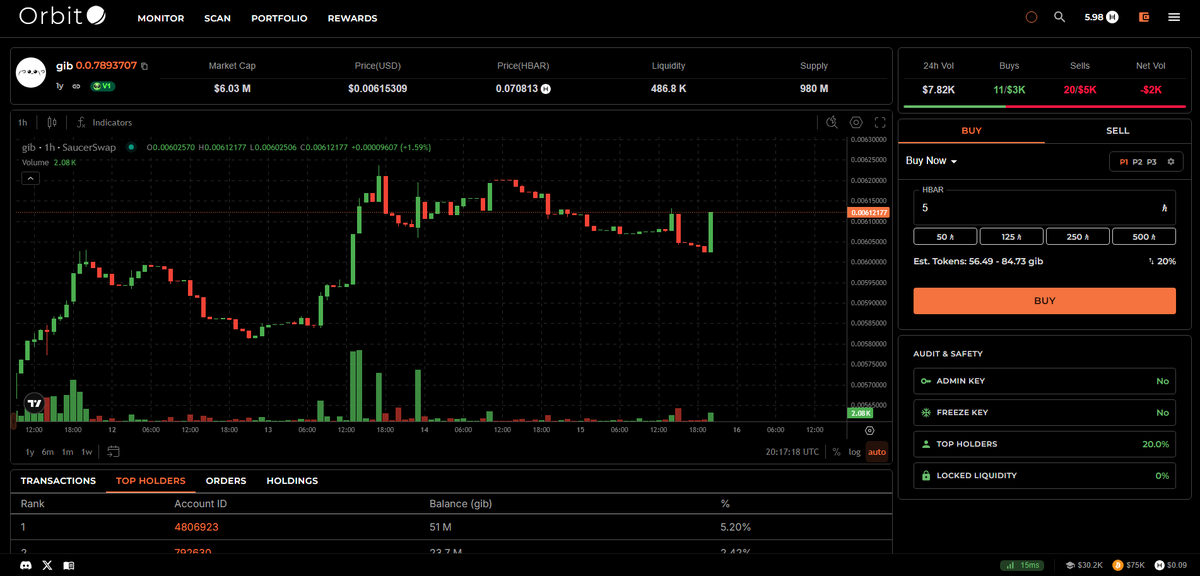This screenshot has height=576, width=1200.
Task: Copy the gib token ID
Action: pyautogui.click(x=145, y=66)
